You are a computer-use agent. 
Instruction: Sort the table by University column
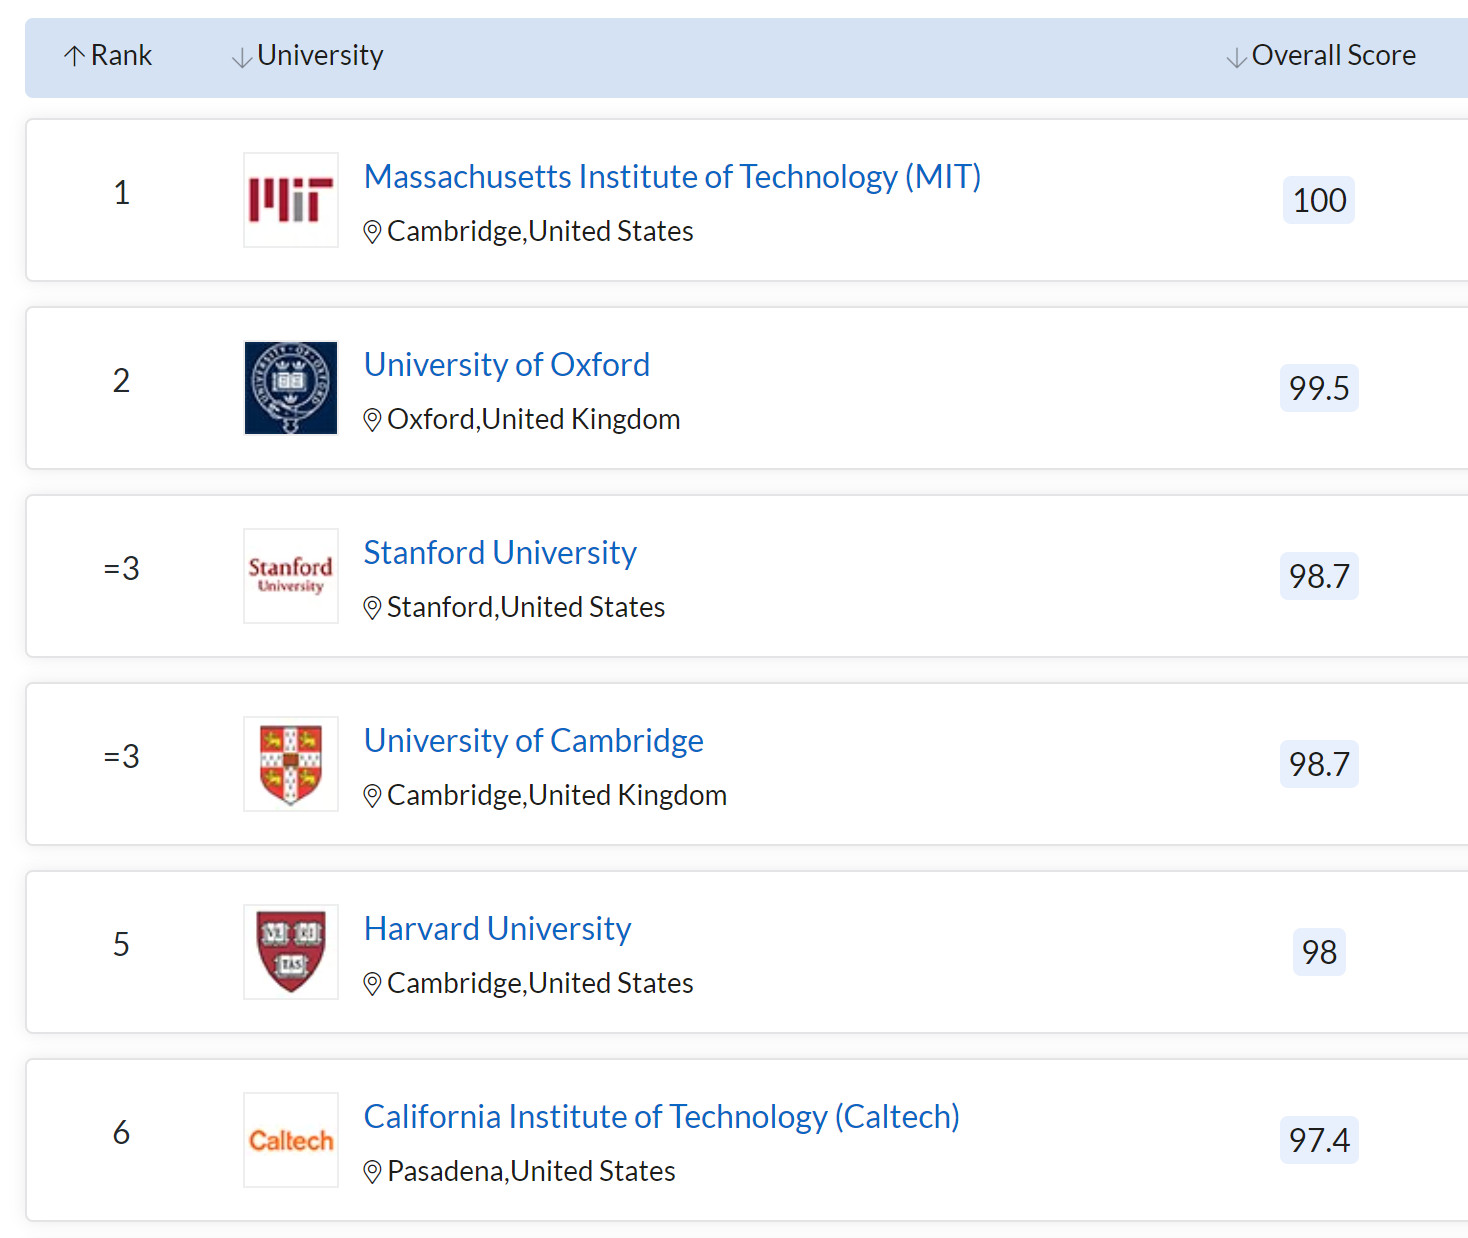[308, 55]
